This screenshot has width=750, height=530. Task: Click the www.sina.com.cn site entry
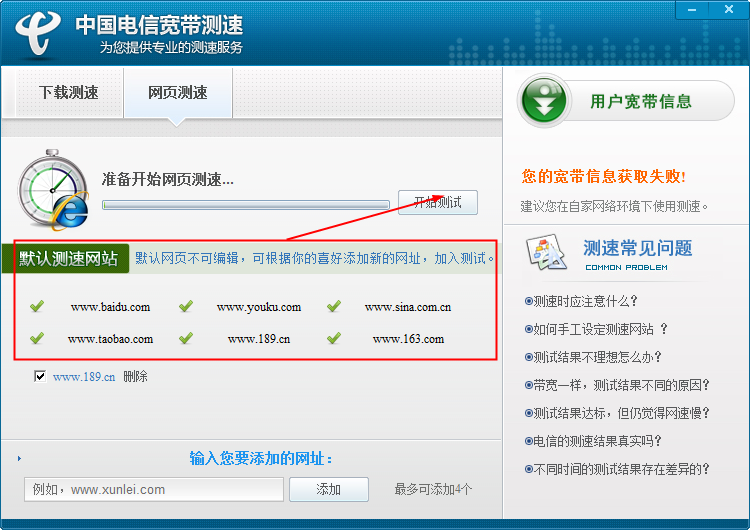coord(408,307)
